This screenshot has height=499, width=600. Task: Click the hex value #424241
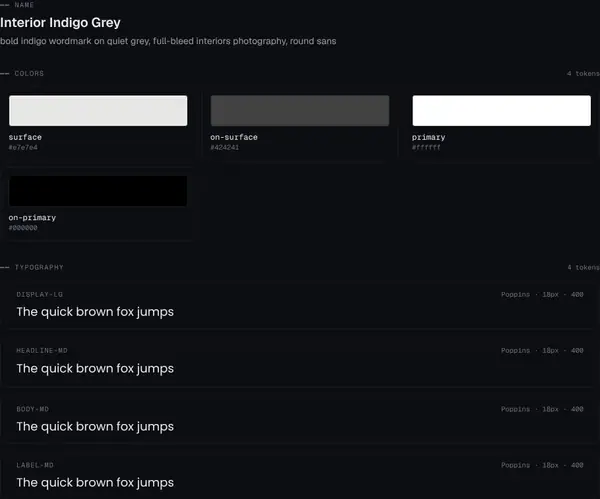click(225, 147)
